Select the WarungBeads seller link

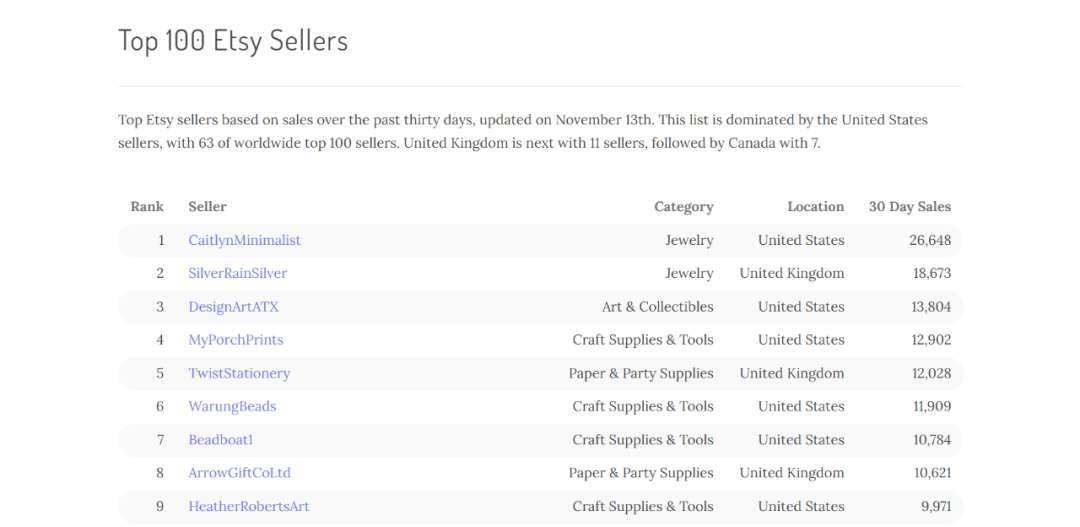click(232, 406)
